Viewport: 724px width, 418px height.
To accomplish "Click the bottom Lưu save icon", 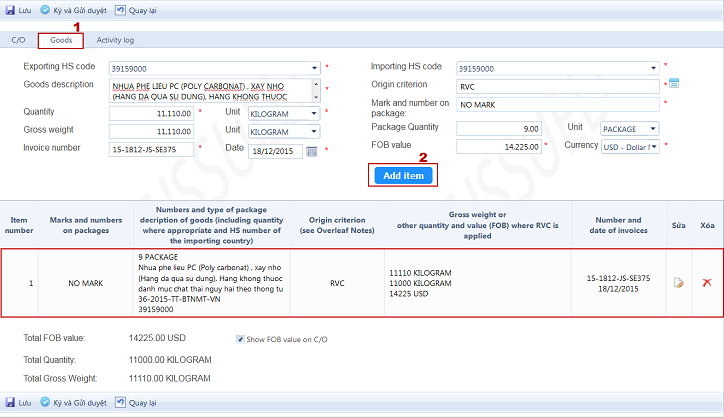I will point(10,402).
